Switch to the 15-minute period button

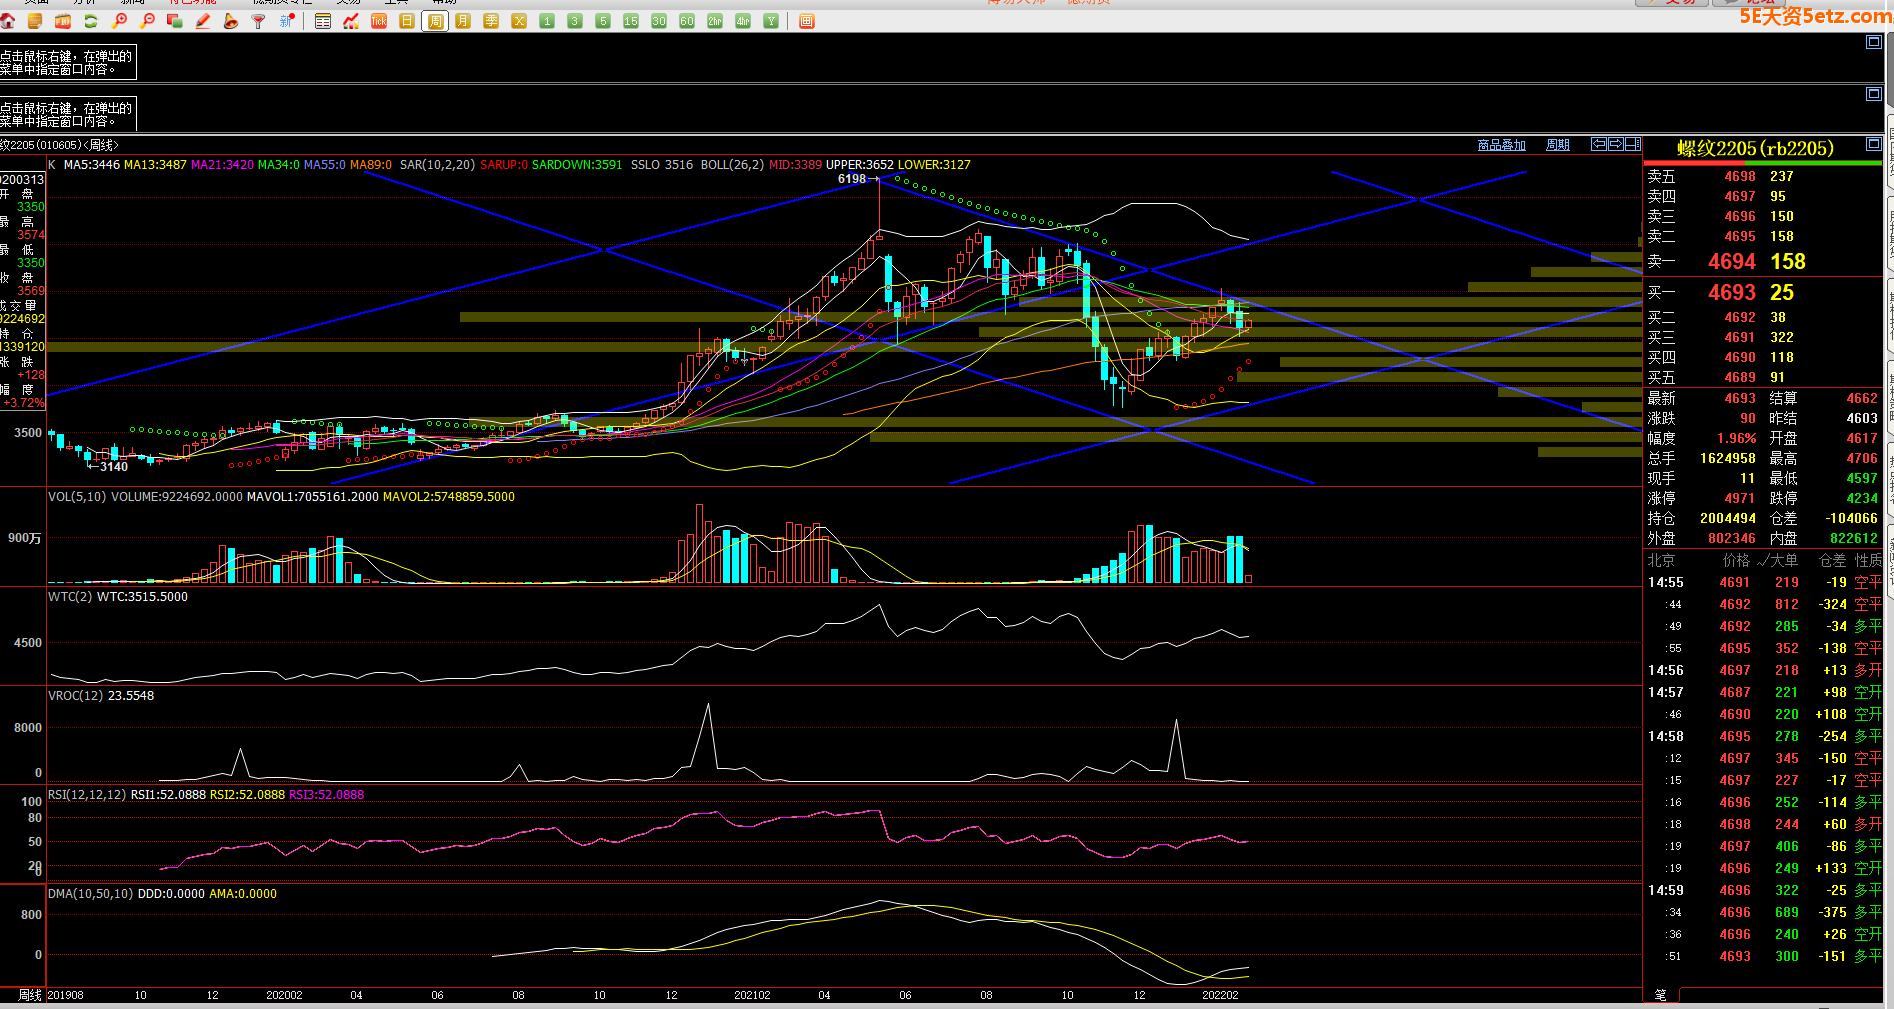click(631, 21)
